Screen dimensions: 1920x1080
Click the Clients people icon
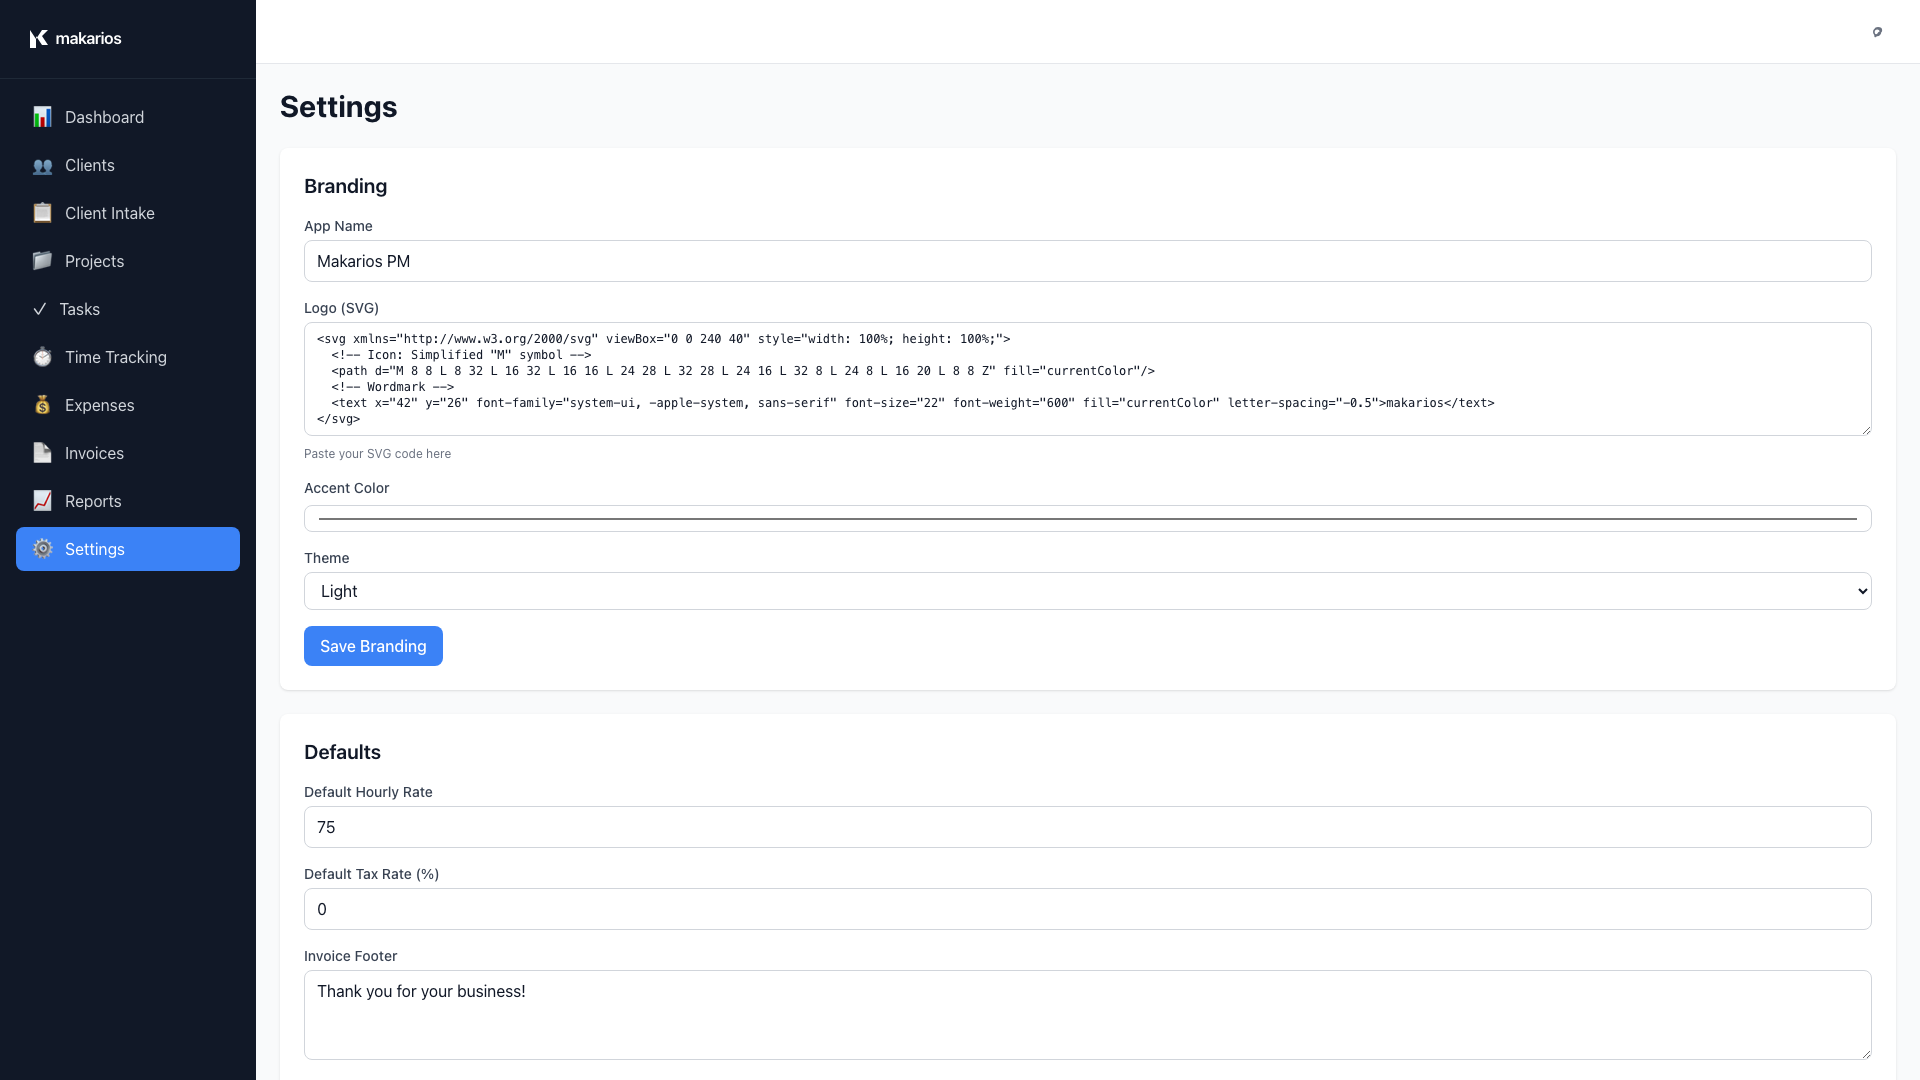tap(42, 165)
